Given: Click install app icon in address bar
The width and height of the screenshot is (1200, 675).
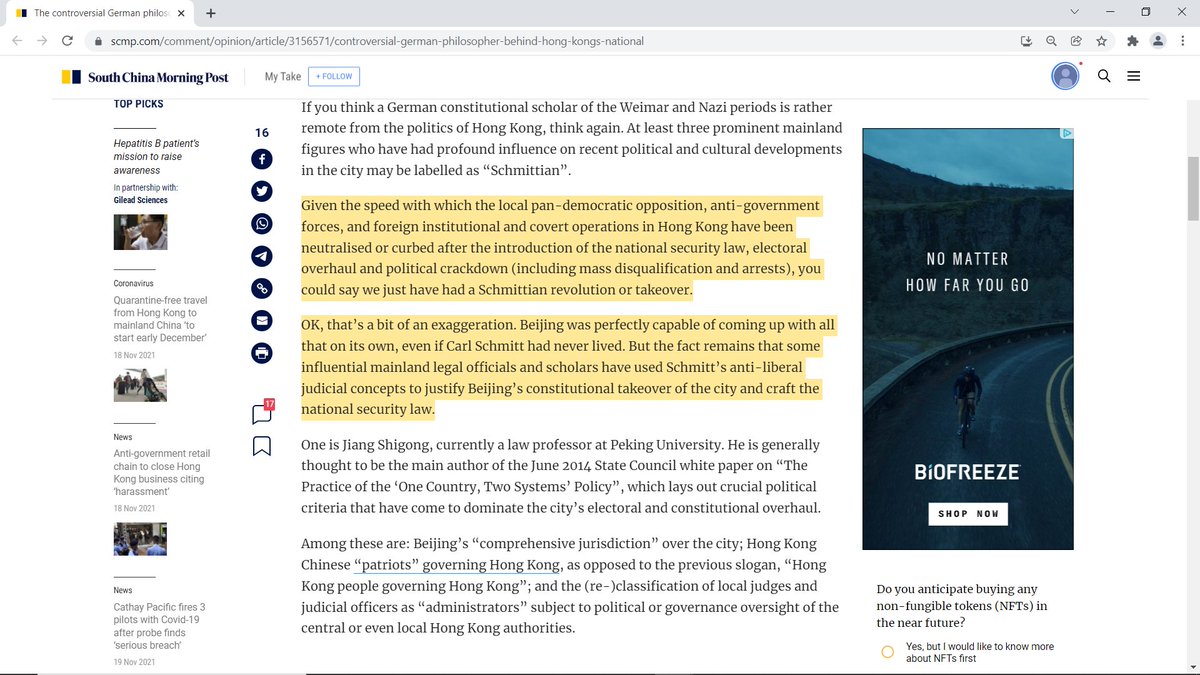Looking at the screenshot, I should point(1026,41).
